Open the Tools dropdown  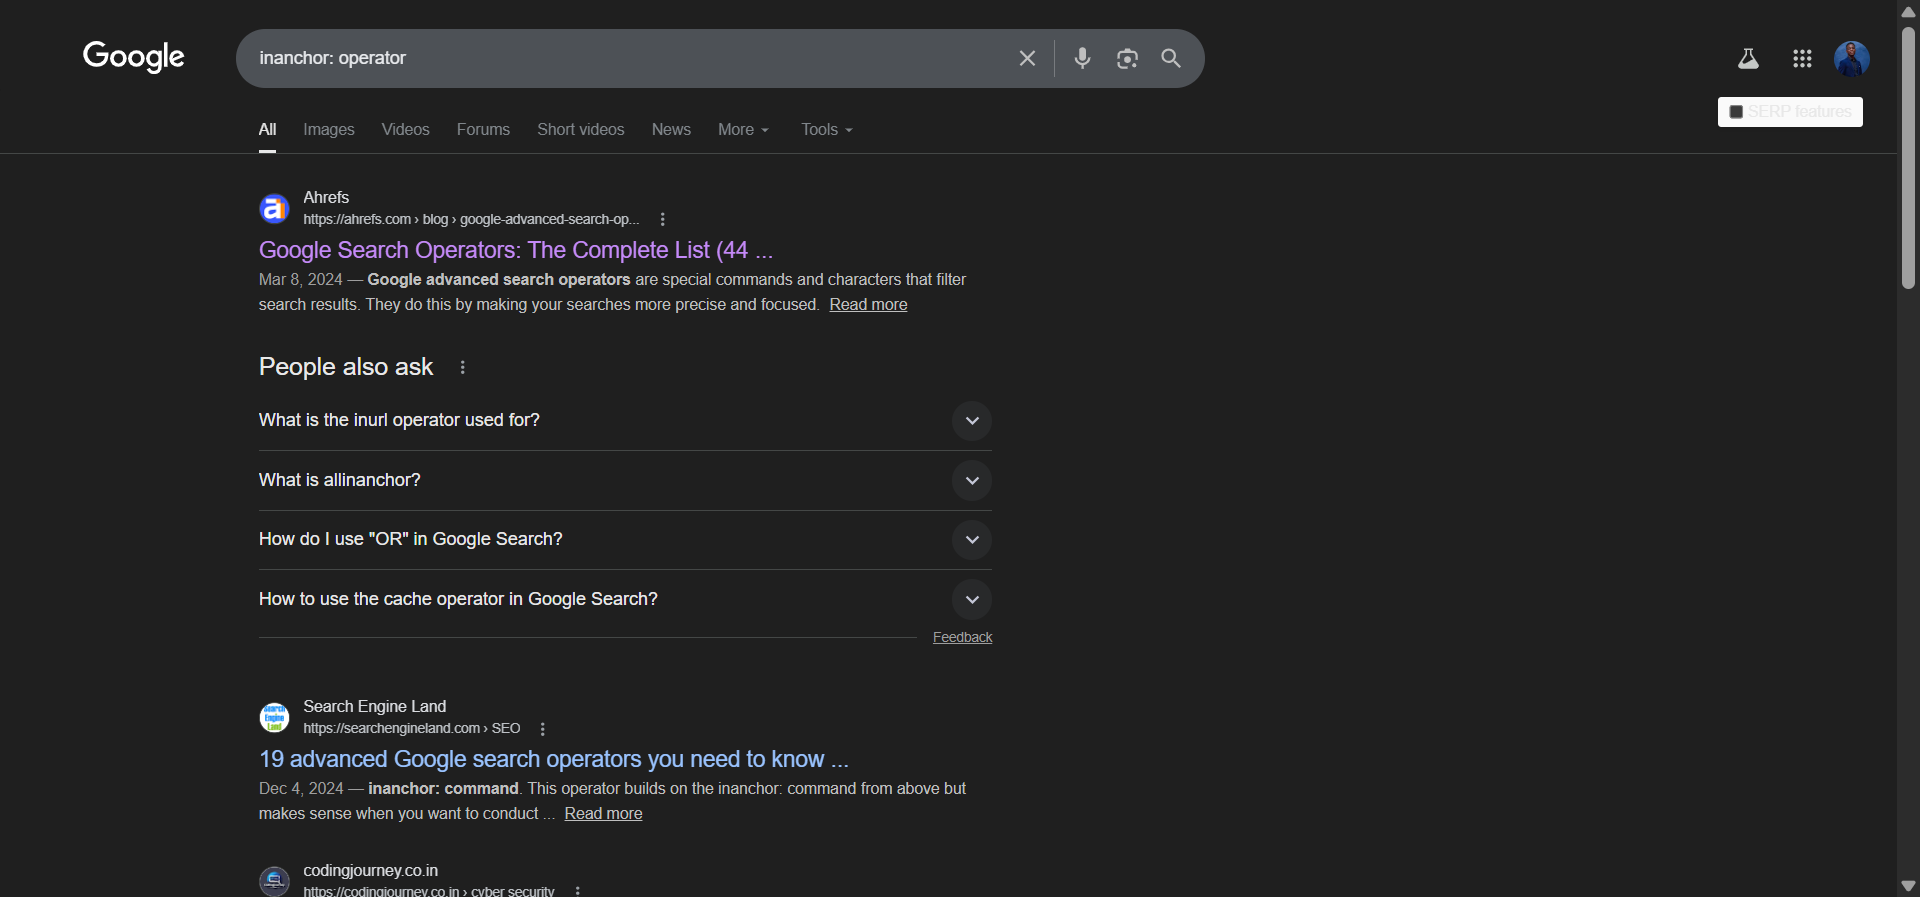coord(826,130)
